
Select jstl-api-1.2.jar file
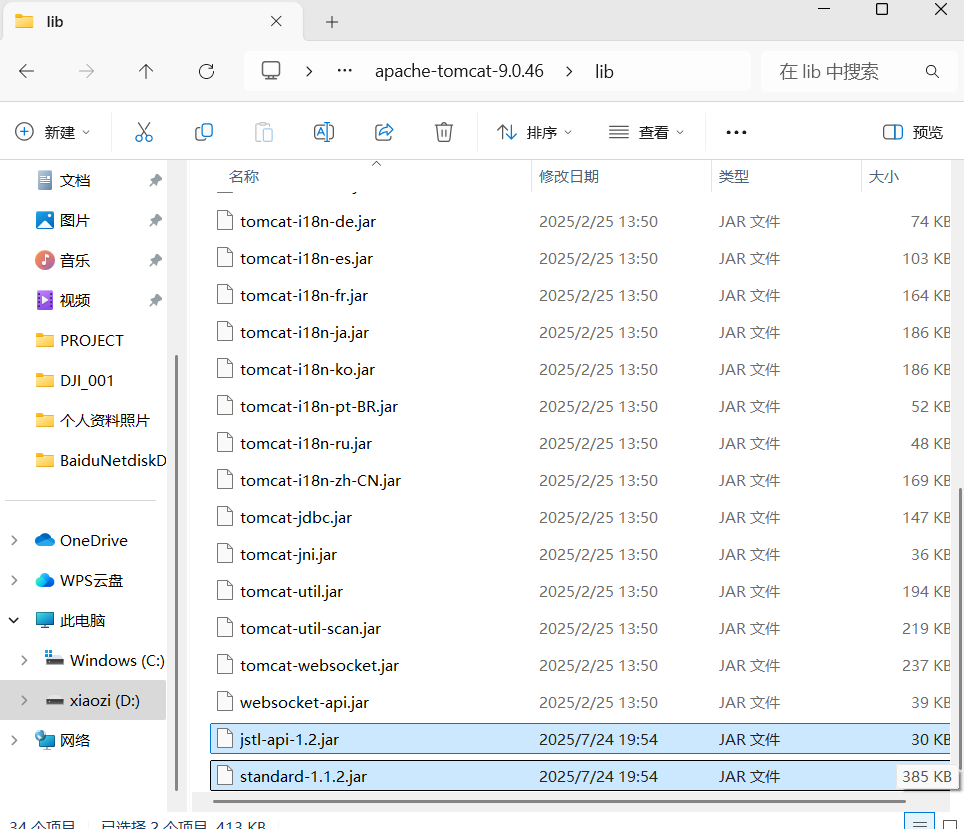(581, 739)
